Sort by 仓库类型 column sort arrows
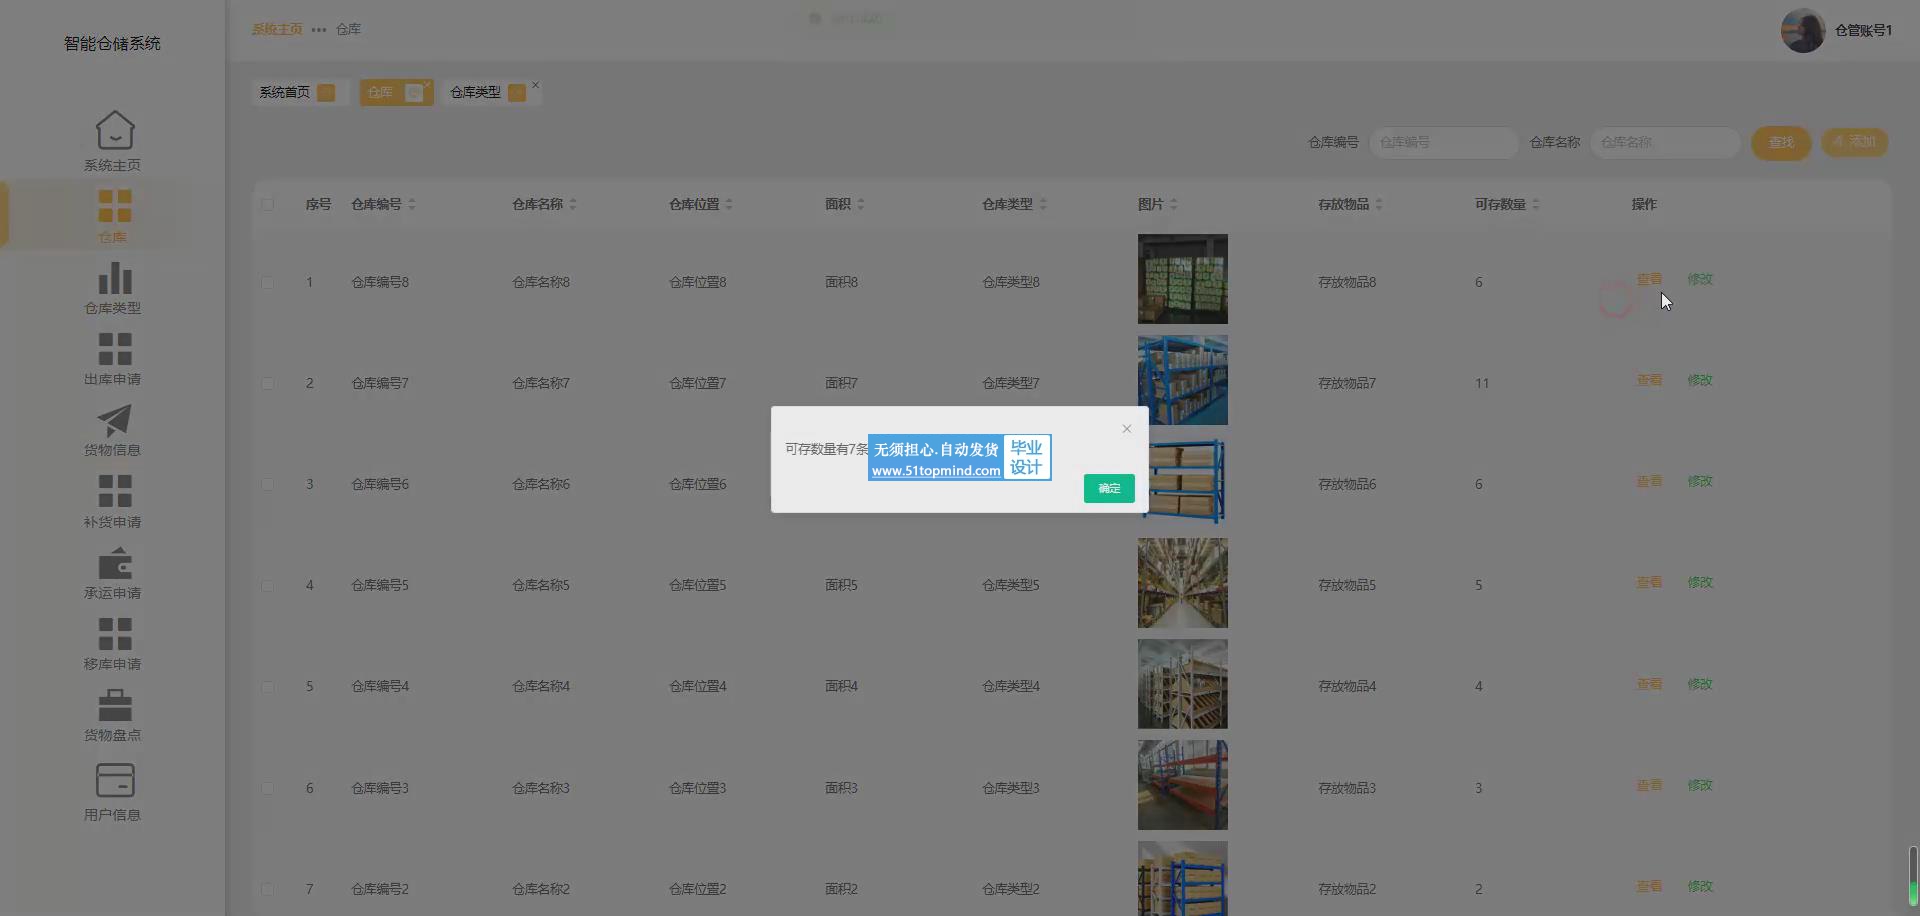Screen dimensions: 1920x916 point(1043,204)
